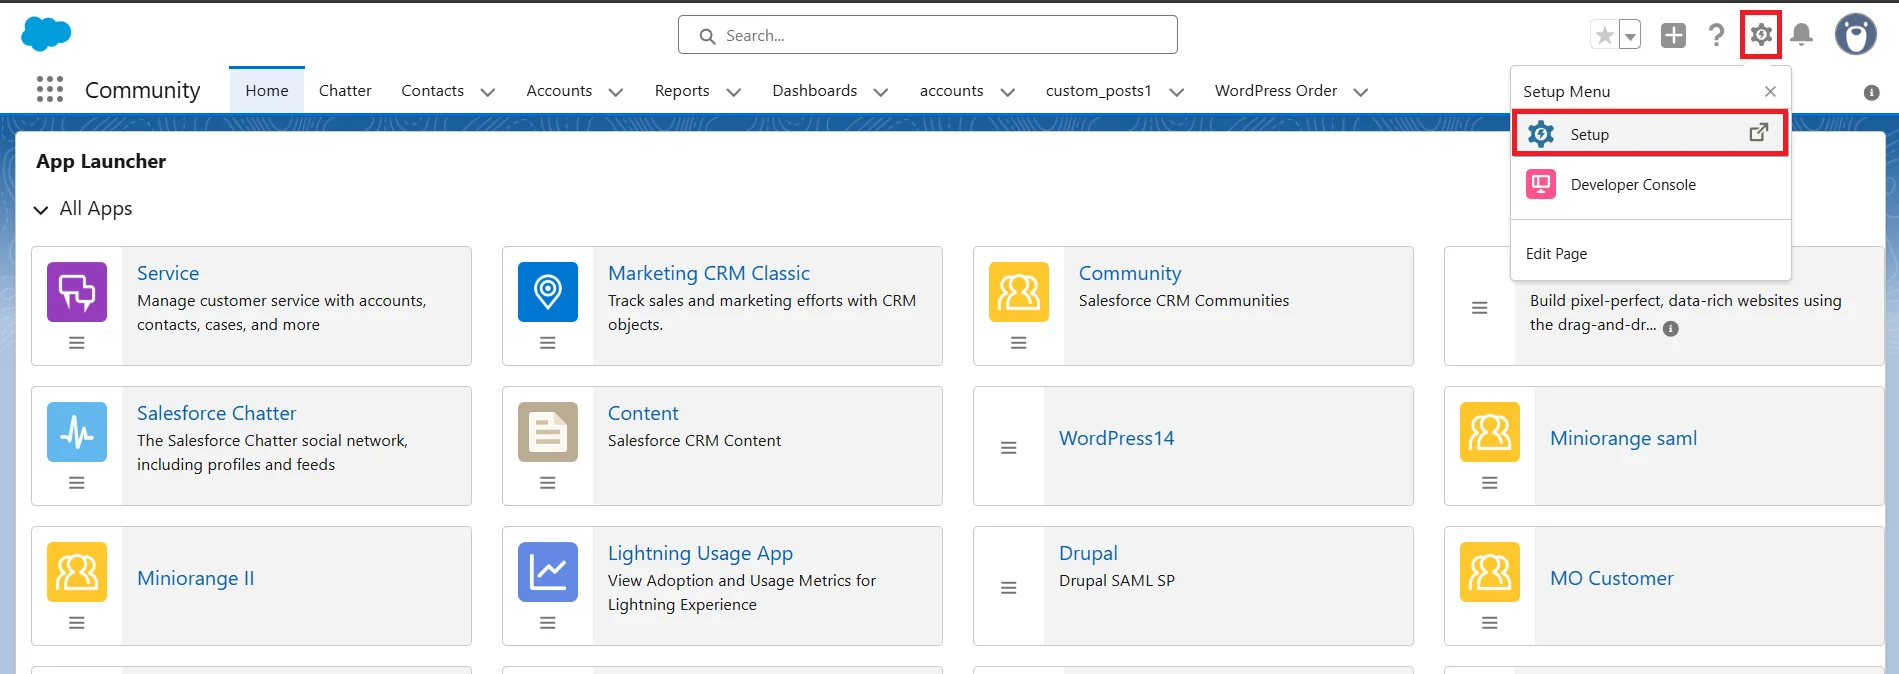Expand the Dashboards tab dropdown chevron
Image resolution: width=1899 pixels, height=674 pixels.
point(881,92)
